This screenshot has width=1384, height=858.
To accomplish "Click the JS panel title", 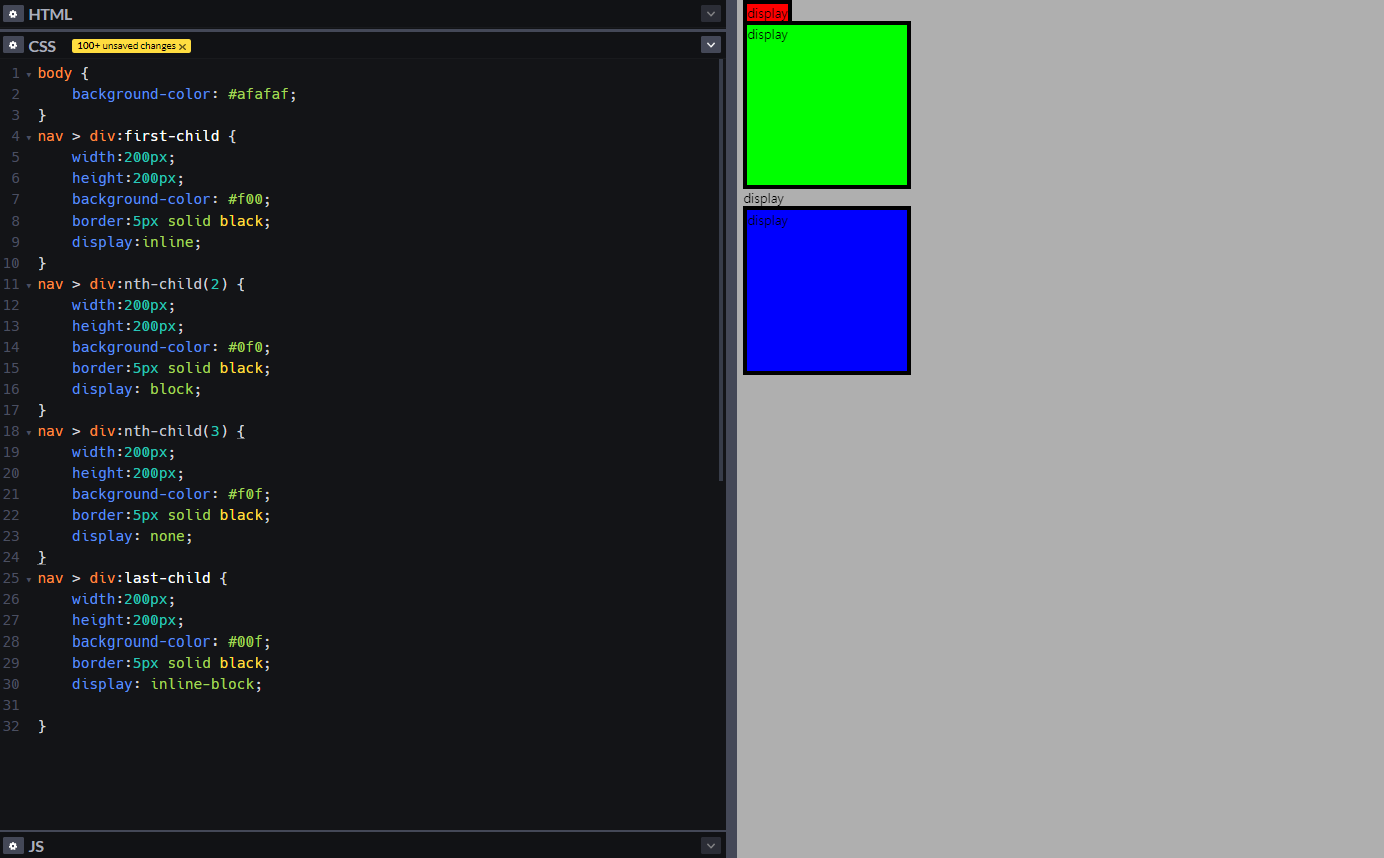I will point(36,846).
